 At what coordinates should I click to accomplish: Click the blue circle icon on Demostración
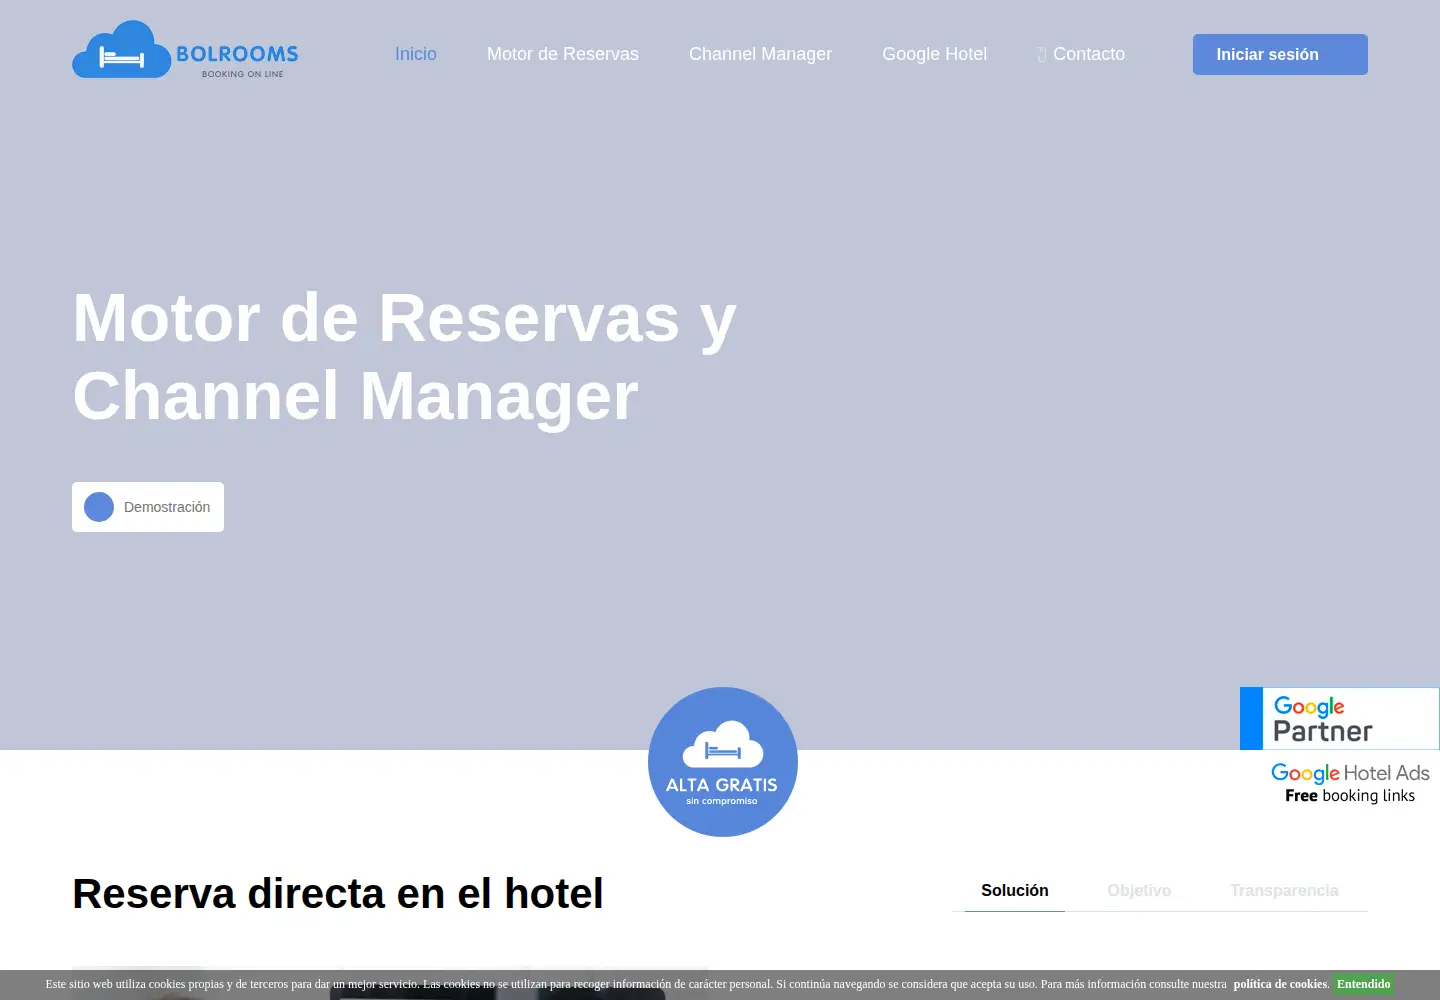click(x=99, y=507)
